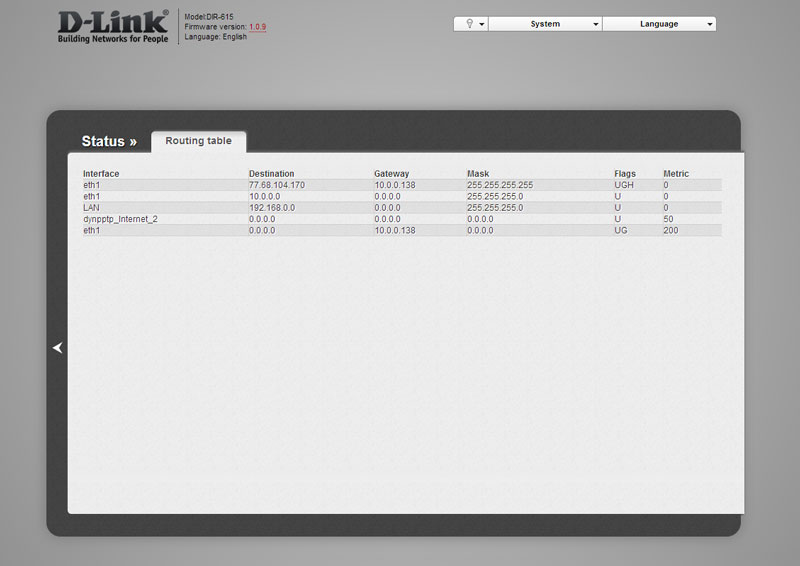Click the Status breadcrumb link

pos(109,141)
